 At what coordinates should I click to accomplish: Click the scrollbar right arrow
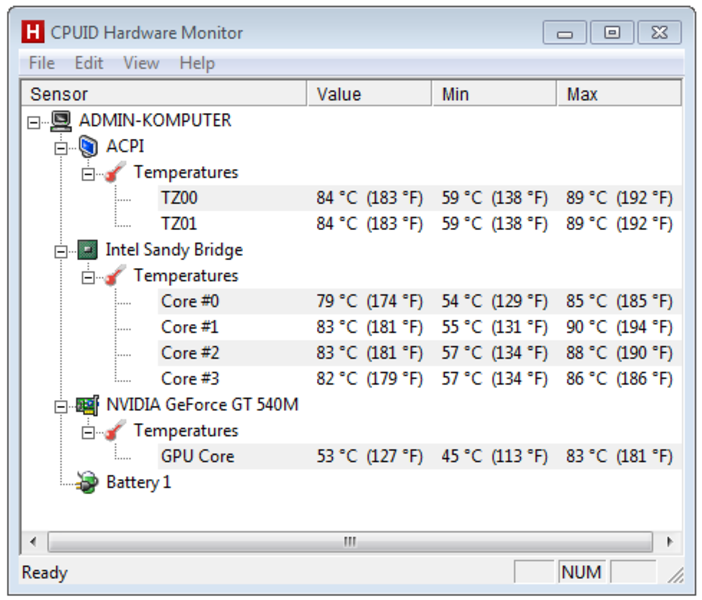coord(670,542)
